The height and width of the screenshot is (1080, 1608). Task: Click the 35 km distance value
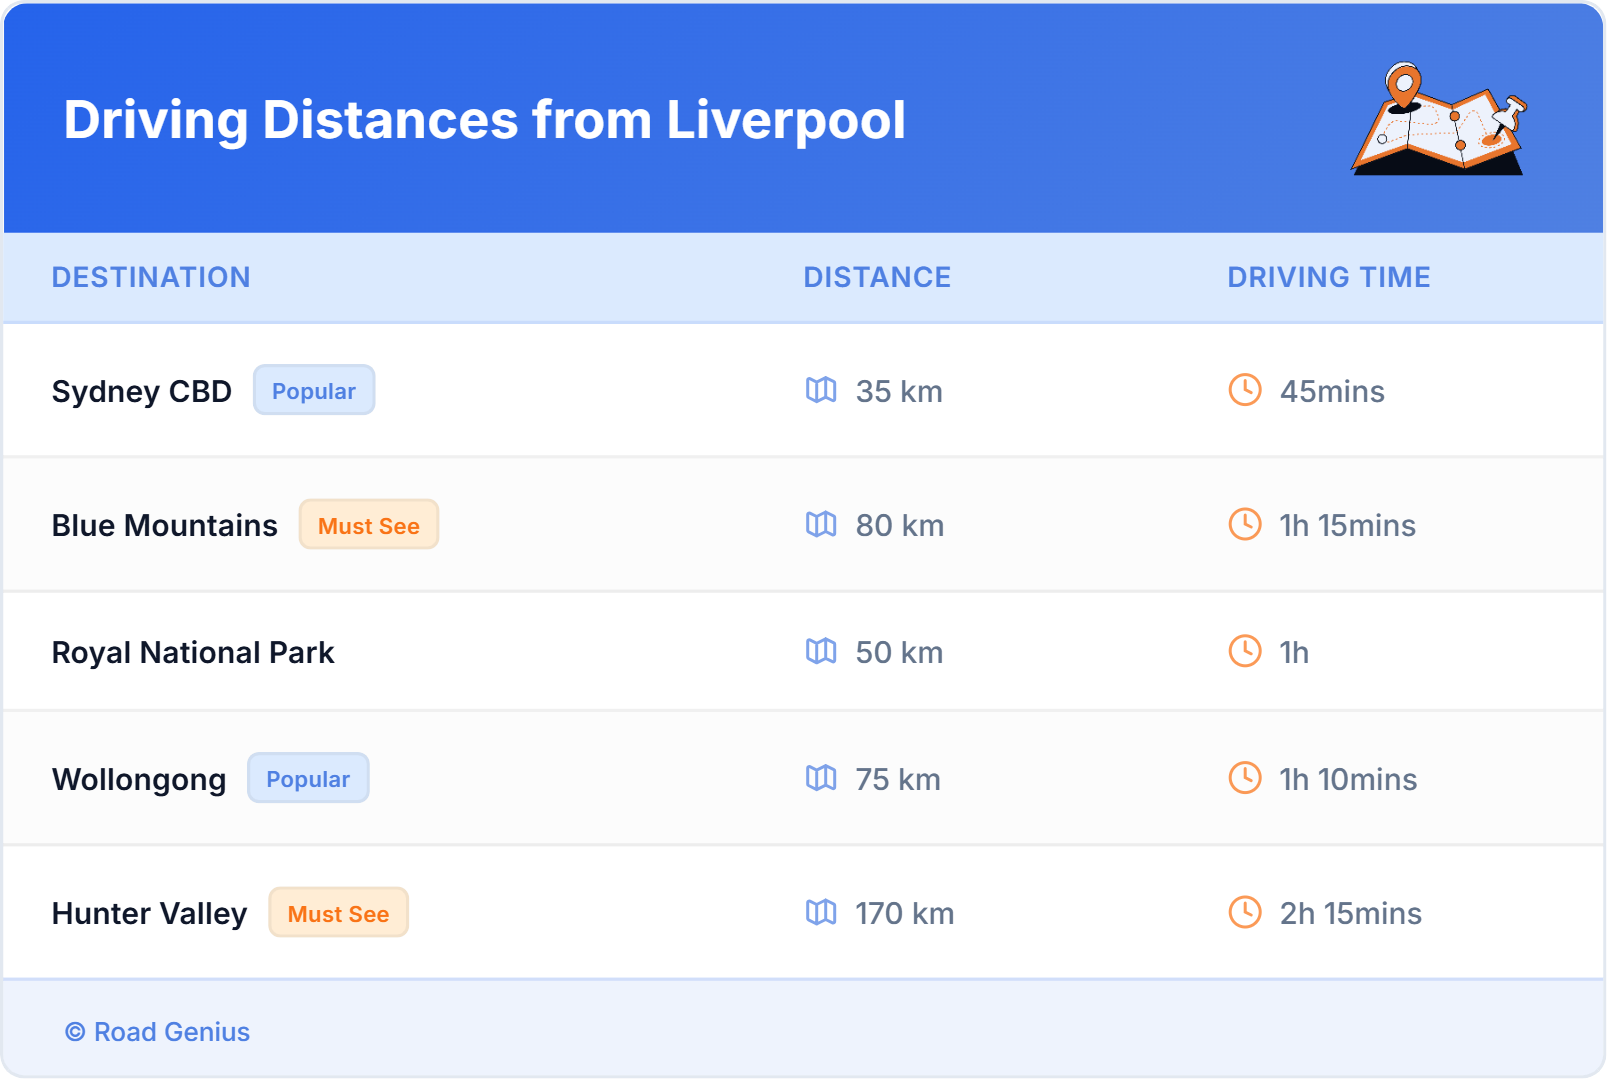899,391
